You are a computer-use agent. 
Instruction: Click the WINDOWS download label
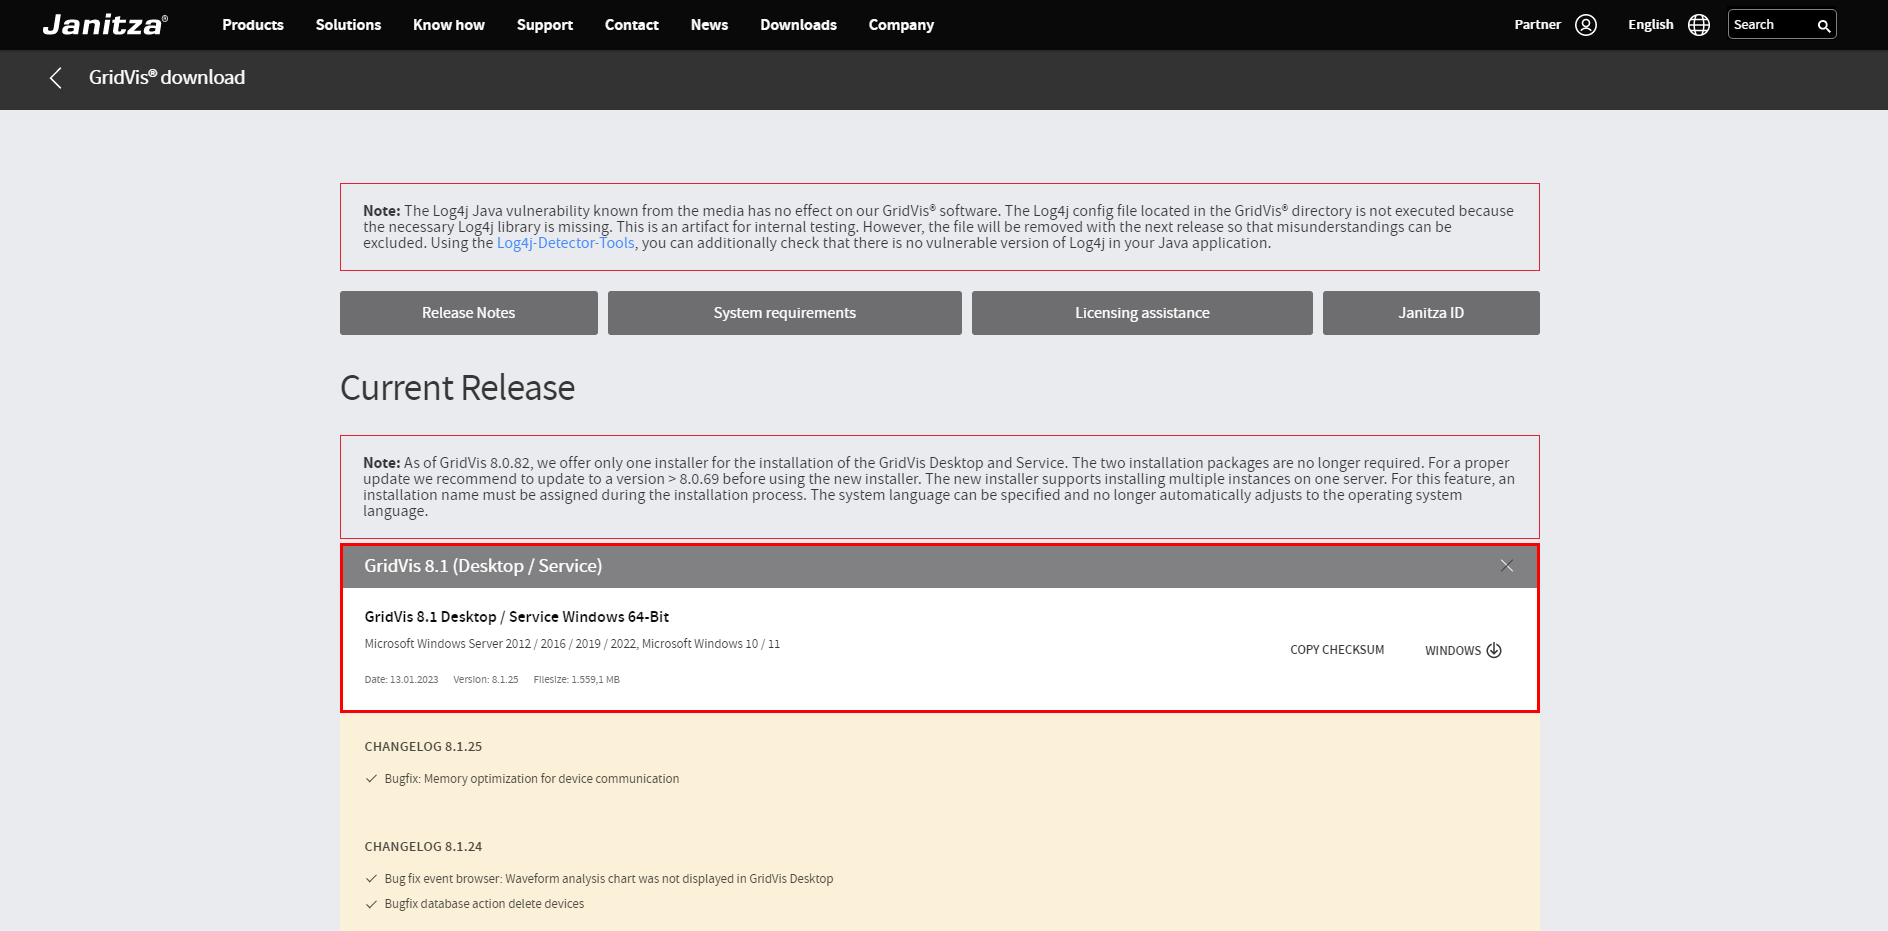(x=1453, y=651)
